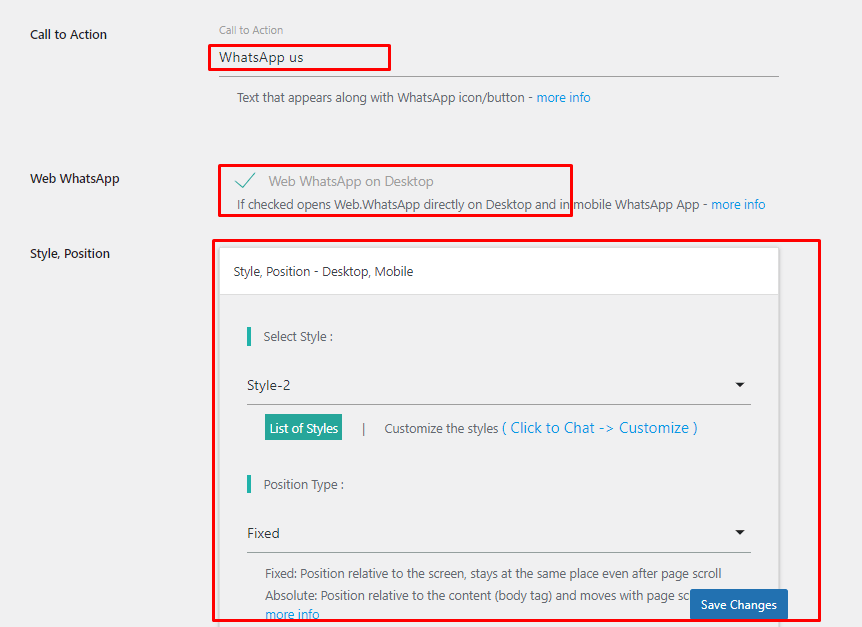Screen dimensions: 862x627
Task: Open more info link for Web WhatsApp
Action: coord(738,204)
